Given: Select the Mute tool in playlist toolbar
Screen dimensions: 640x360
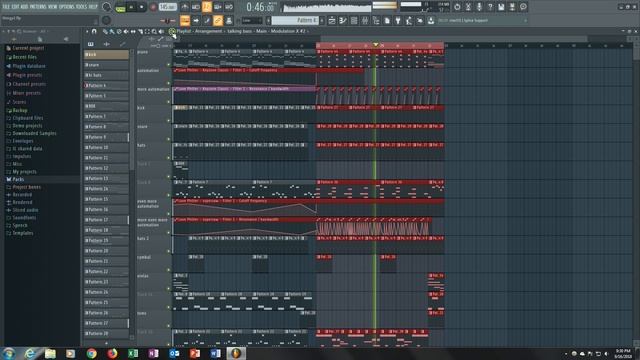Looking at the screenshot, I should (126, 31).
